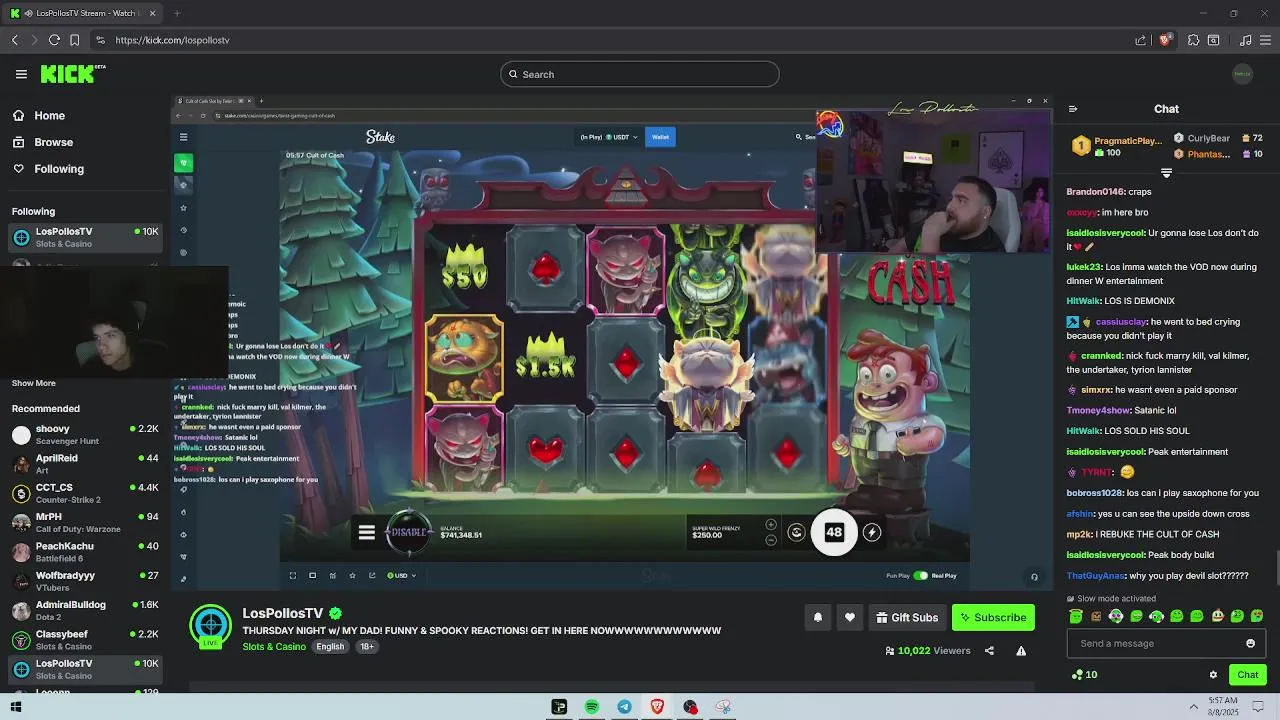Collapse the chat panel arrow
This screenshot has height=720, width=1280.
pos(1073,109)
